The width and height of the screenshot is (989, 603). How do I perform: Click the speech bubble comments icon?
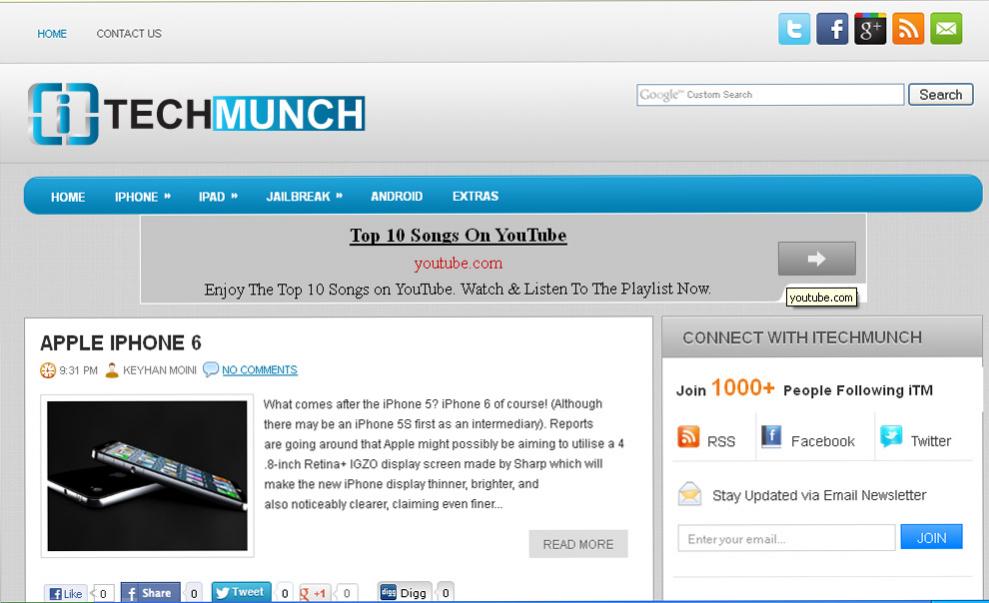[210, 370]
